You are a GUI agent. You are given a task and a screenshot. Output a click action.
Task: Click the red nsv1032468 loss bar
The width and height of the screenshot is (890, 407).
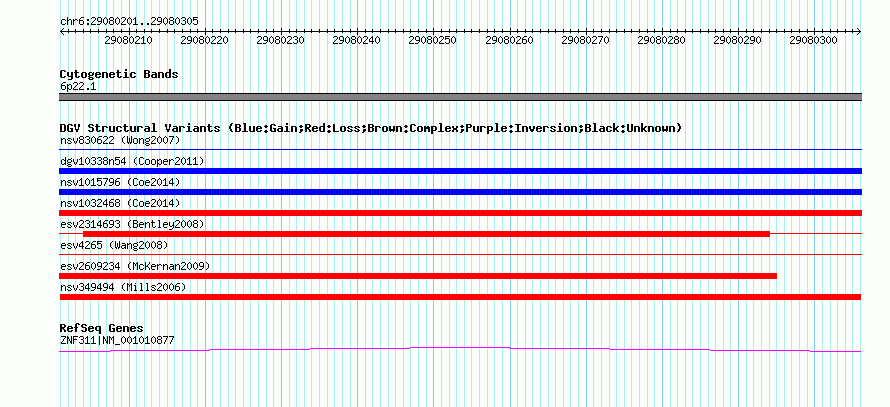click(x=460, y=213)
